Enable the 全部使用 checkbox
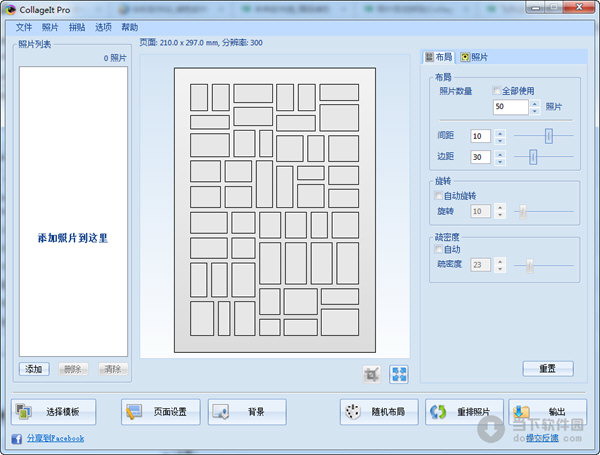This screenshot has width=600, height=455. pos(496,91)
